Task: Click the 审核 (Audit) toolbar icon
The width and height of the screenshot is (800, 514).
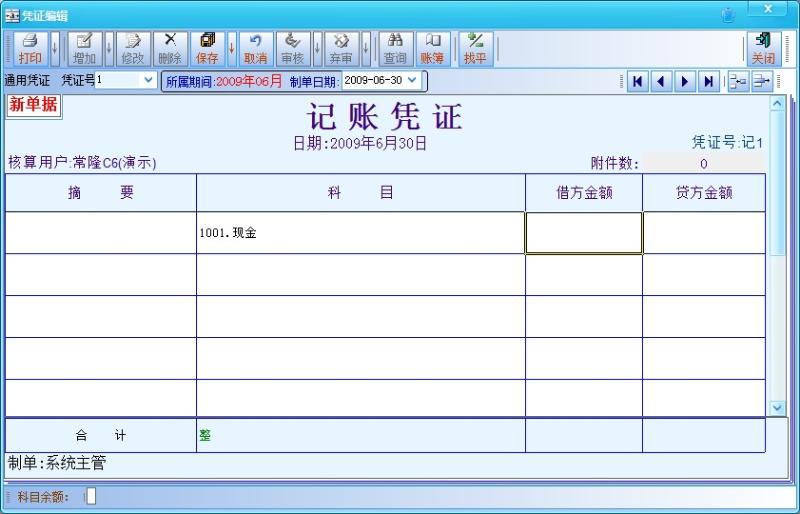Action: [292, 47]
